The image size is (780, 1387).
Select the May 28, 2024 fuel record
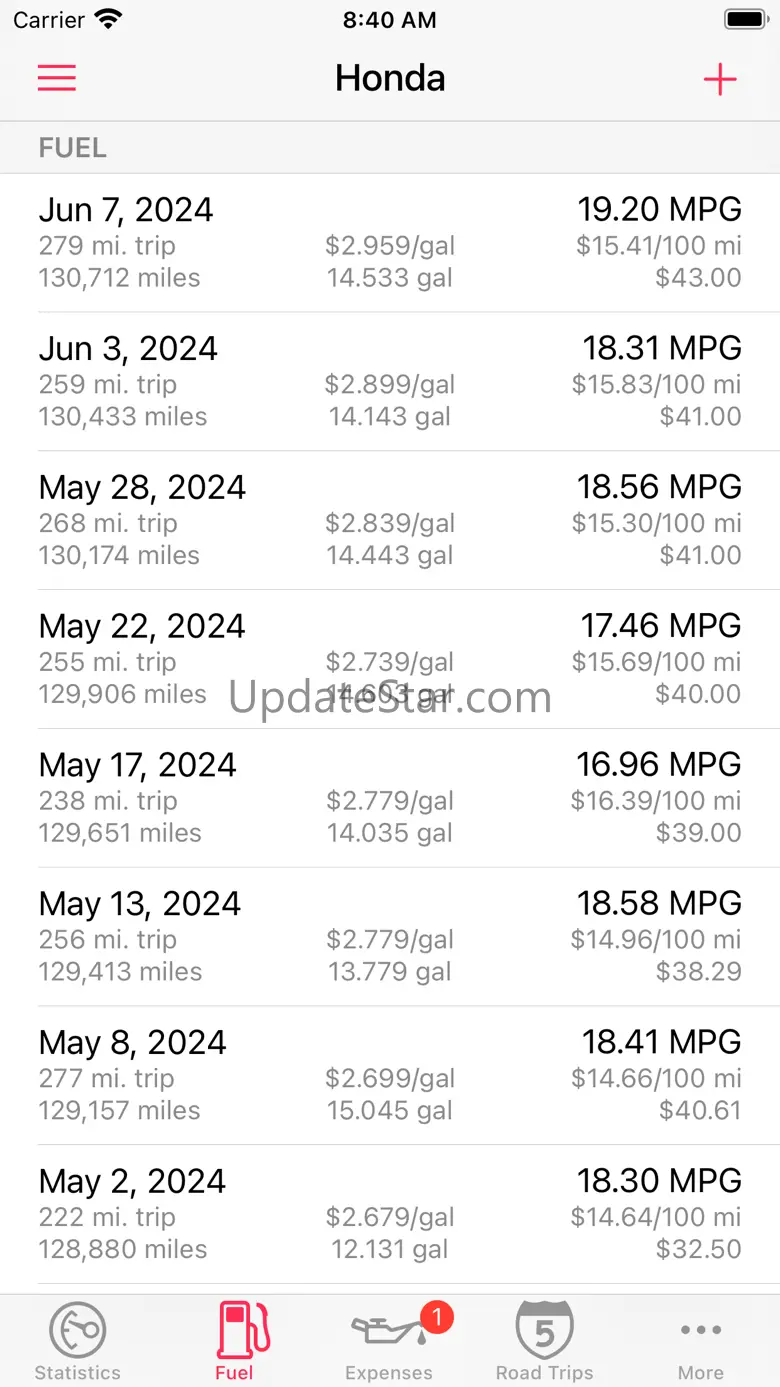390,521
